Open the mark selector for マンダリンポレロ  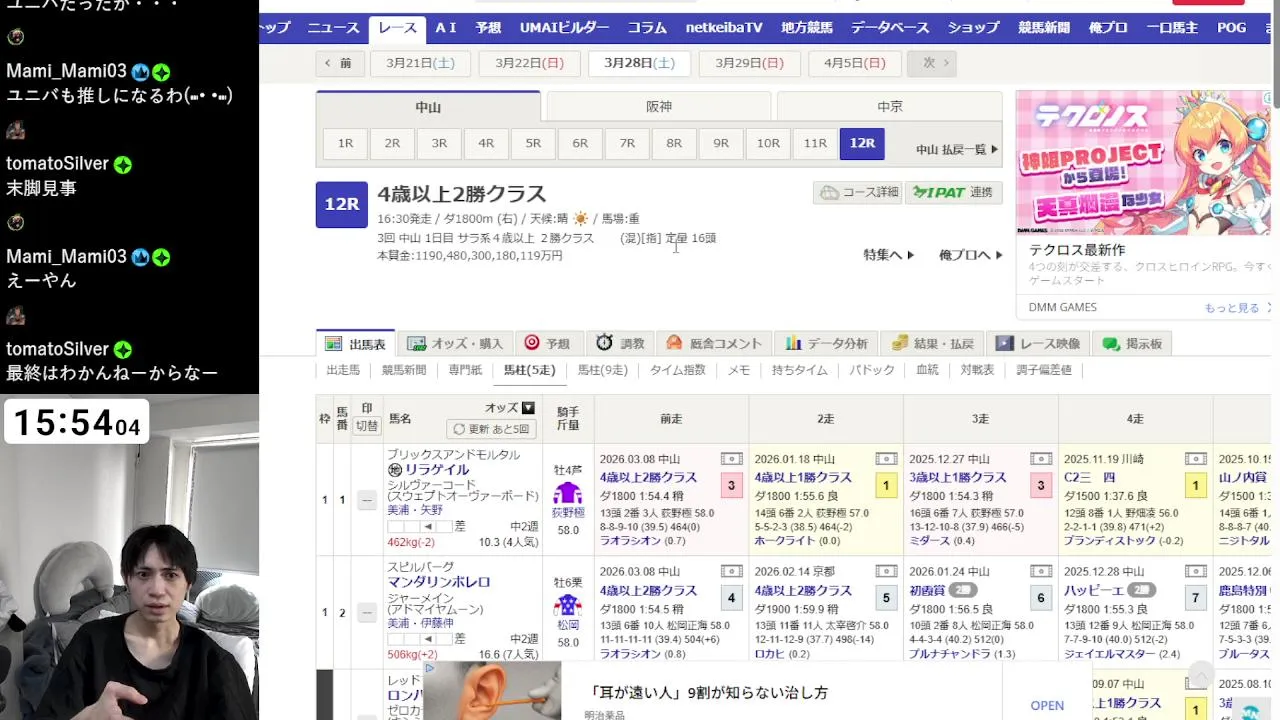(367, 612)
